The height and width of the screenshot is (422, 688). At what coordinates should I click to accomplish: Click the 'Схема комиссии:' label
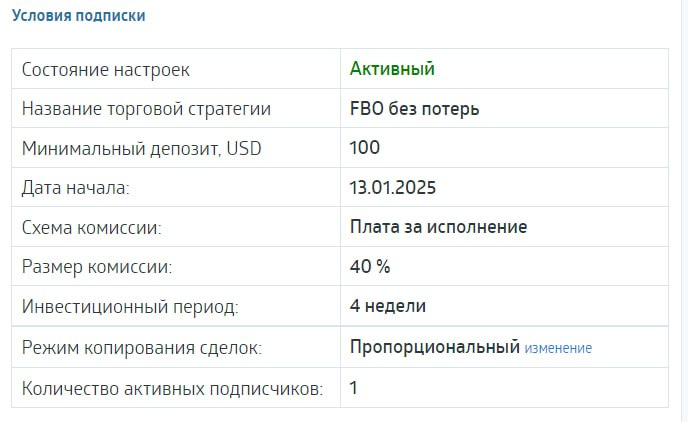coord(92,228)
